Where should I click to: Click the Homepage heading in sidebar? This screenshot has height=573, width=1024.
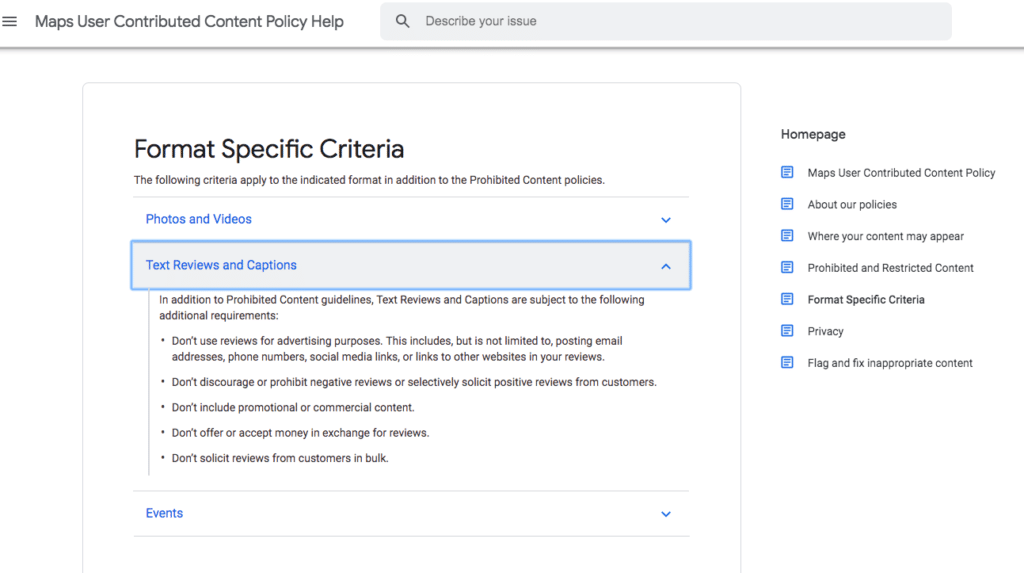coord(813,135)
